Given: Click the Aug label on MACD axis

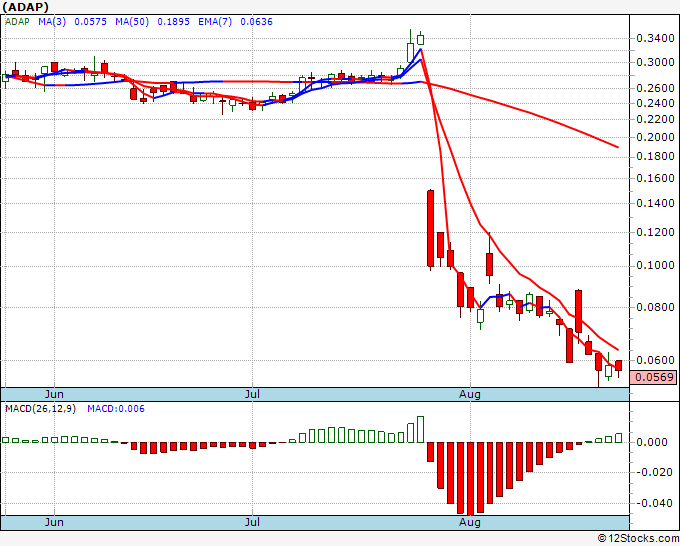Looking at the screenshot, I should point(470,522).
